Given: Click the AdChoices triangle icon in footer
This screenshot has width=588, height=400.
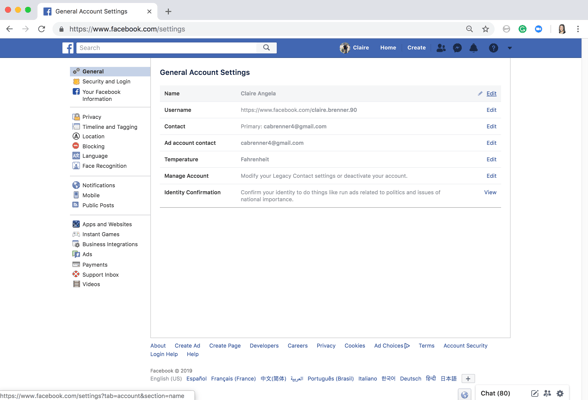Looking at the screenshot, I should pos(407,346).
